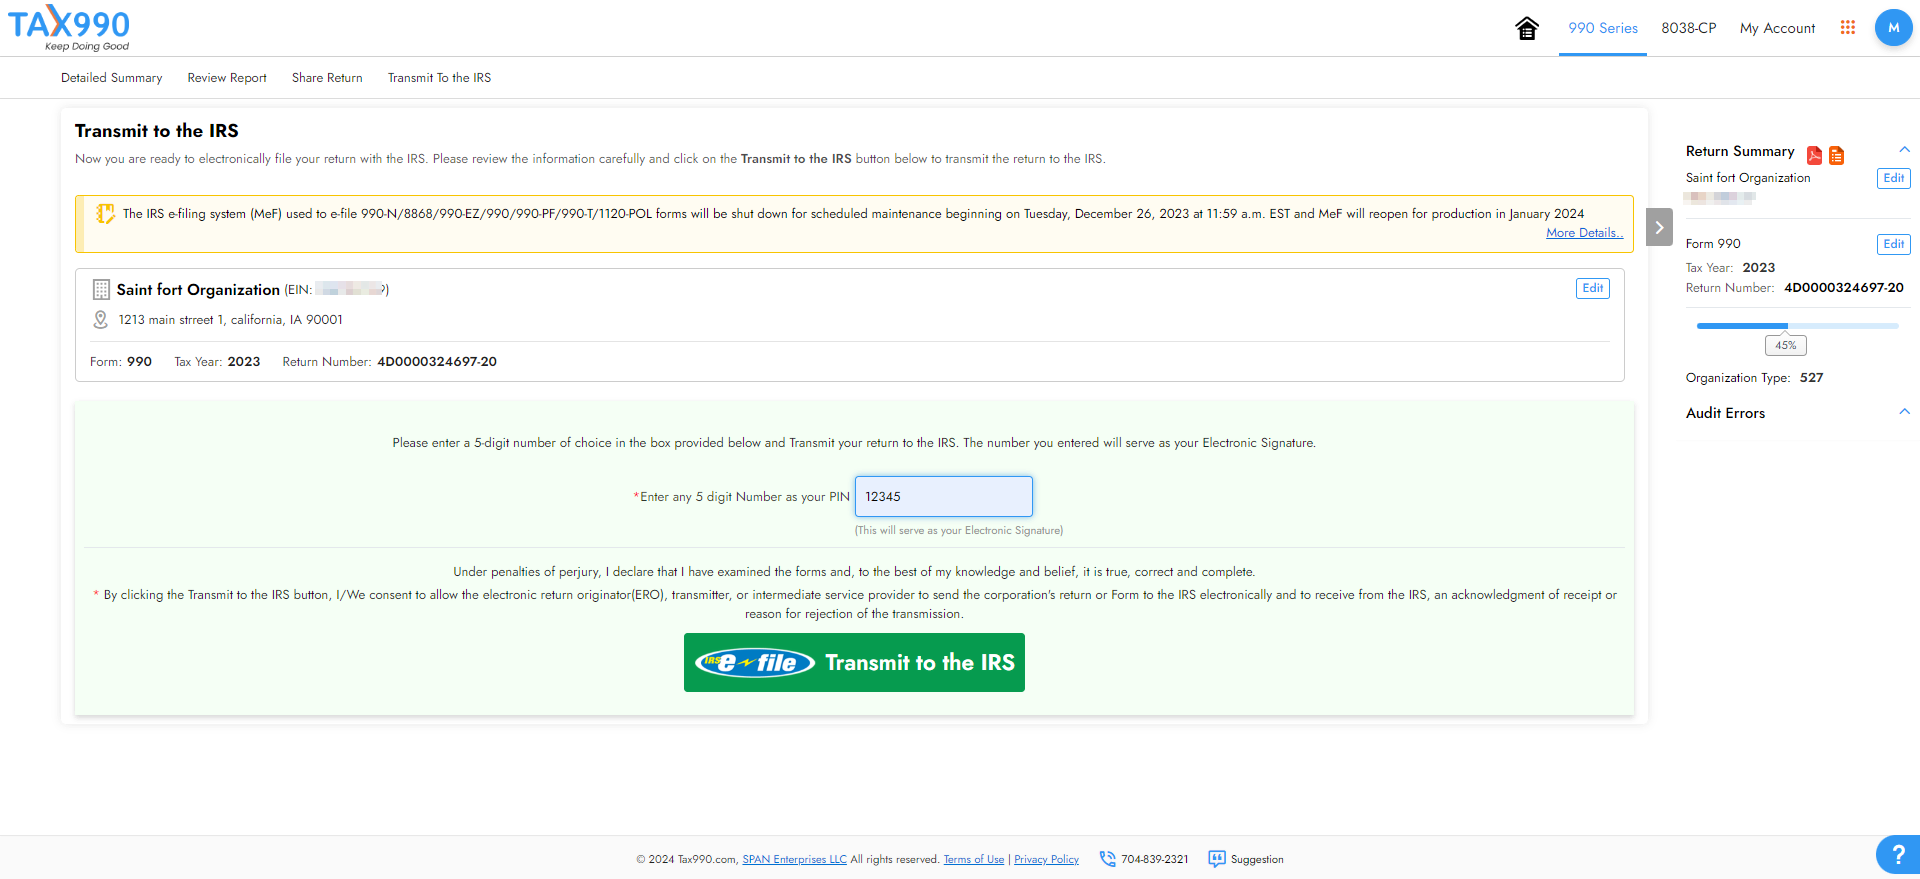Click the phone number 704-839-2321

(x=1154, y=860)
